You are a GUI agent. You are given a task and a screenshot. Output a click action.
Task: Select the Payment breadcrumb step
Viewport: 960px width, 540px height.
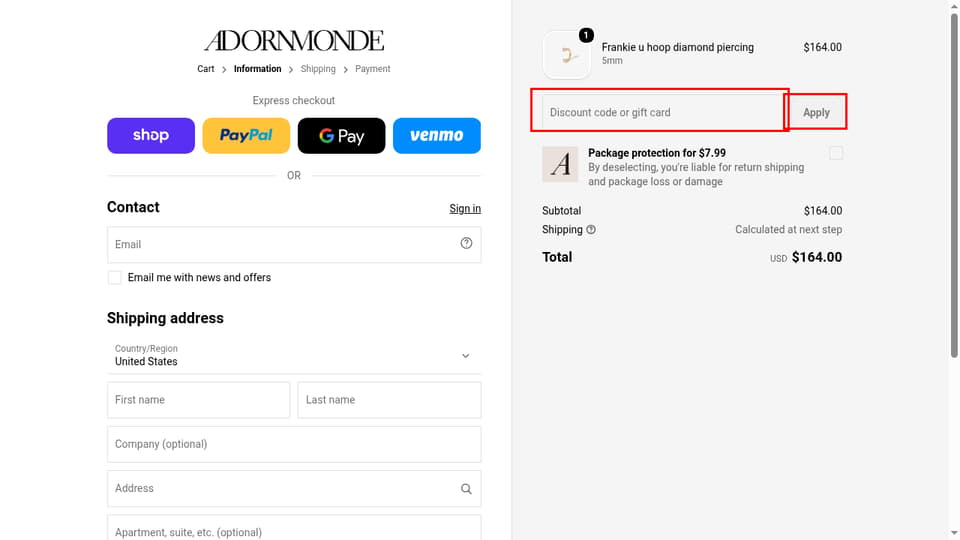click(x=372, y=69)
